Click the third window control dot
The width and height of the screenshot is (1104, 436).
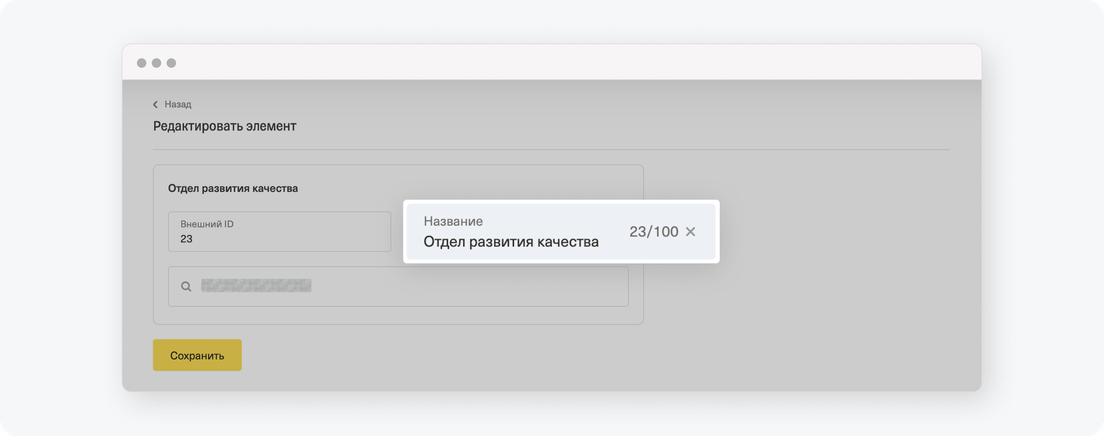171,63
